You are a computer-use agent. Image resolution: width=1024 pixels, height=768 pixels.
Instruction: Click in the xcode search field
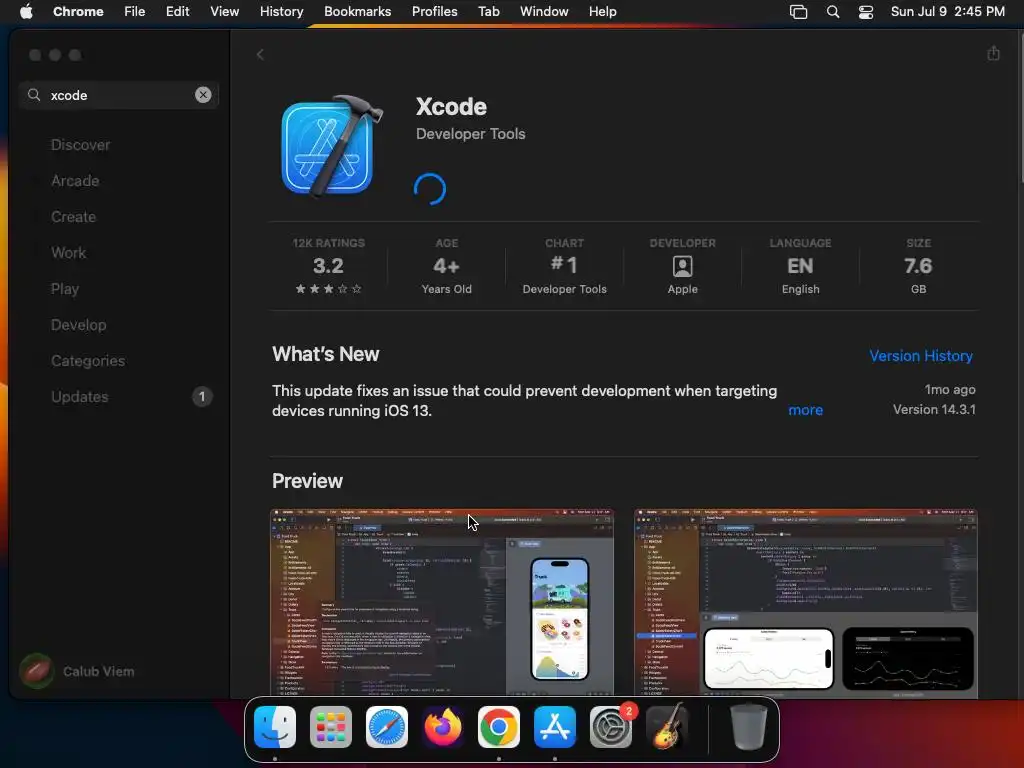click(119, 95)
